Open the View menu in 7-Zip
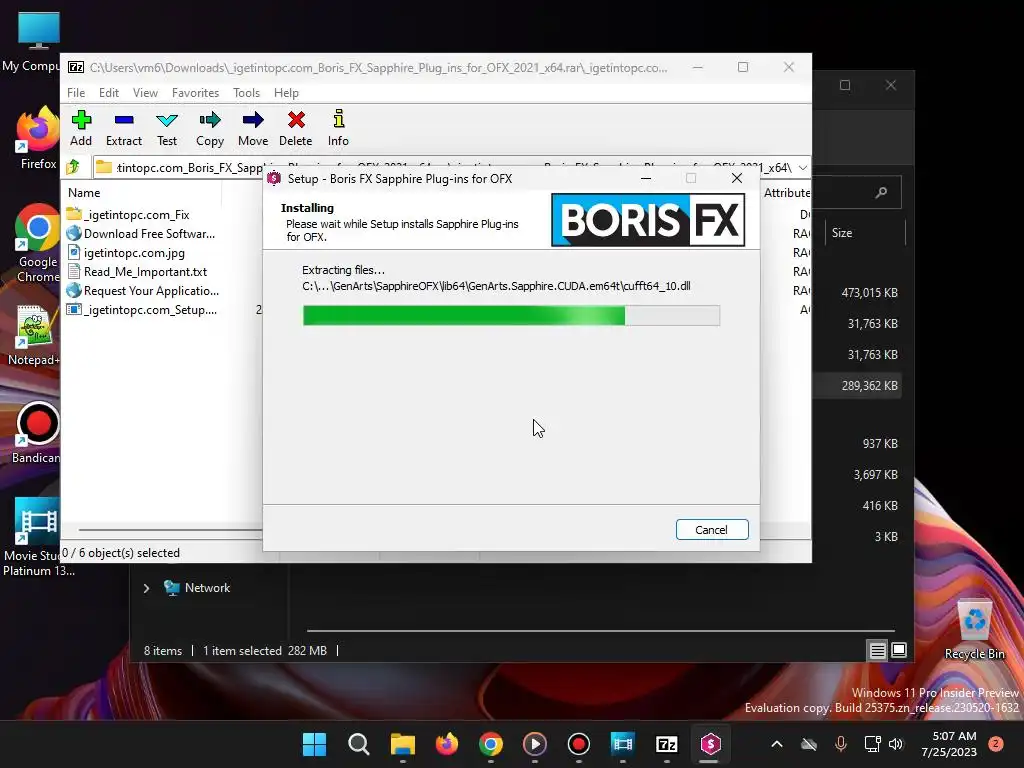The height and width of the screenshot is (768, 1024). tap(145, 93)
